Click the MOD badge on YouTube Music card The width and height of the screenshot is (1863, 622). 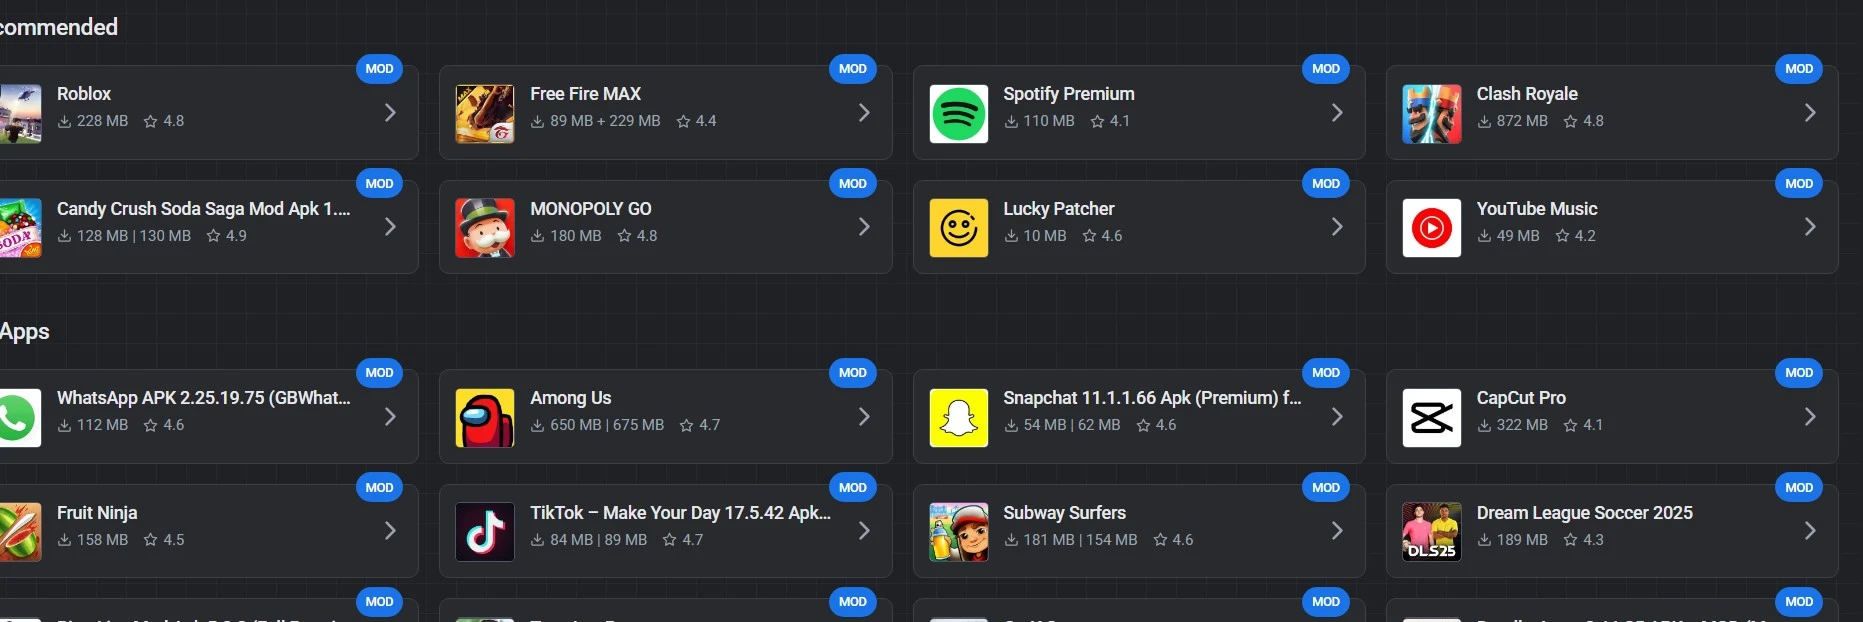pyautogui.click(x=1799, y=184)
